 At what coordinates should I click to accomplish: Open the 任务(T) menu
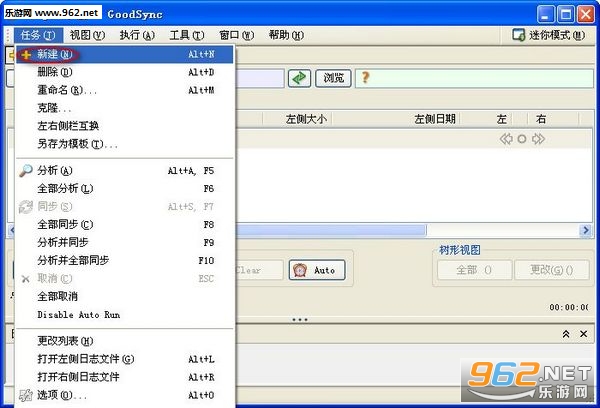38,35
